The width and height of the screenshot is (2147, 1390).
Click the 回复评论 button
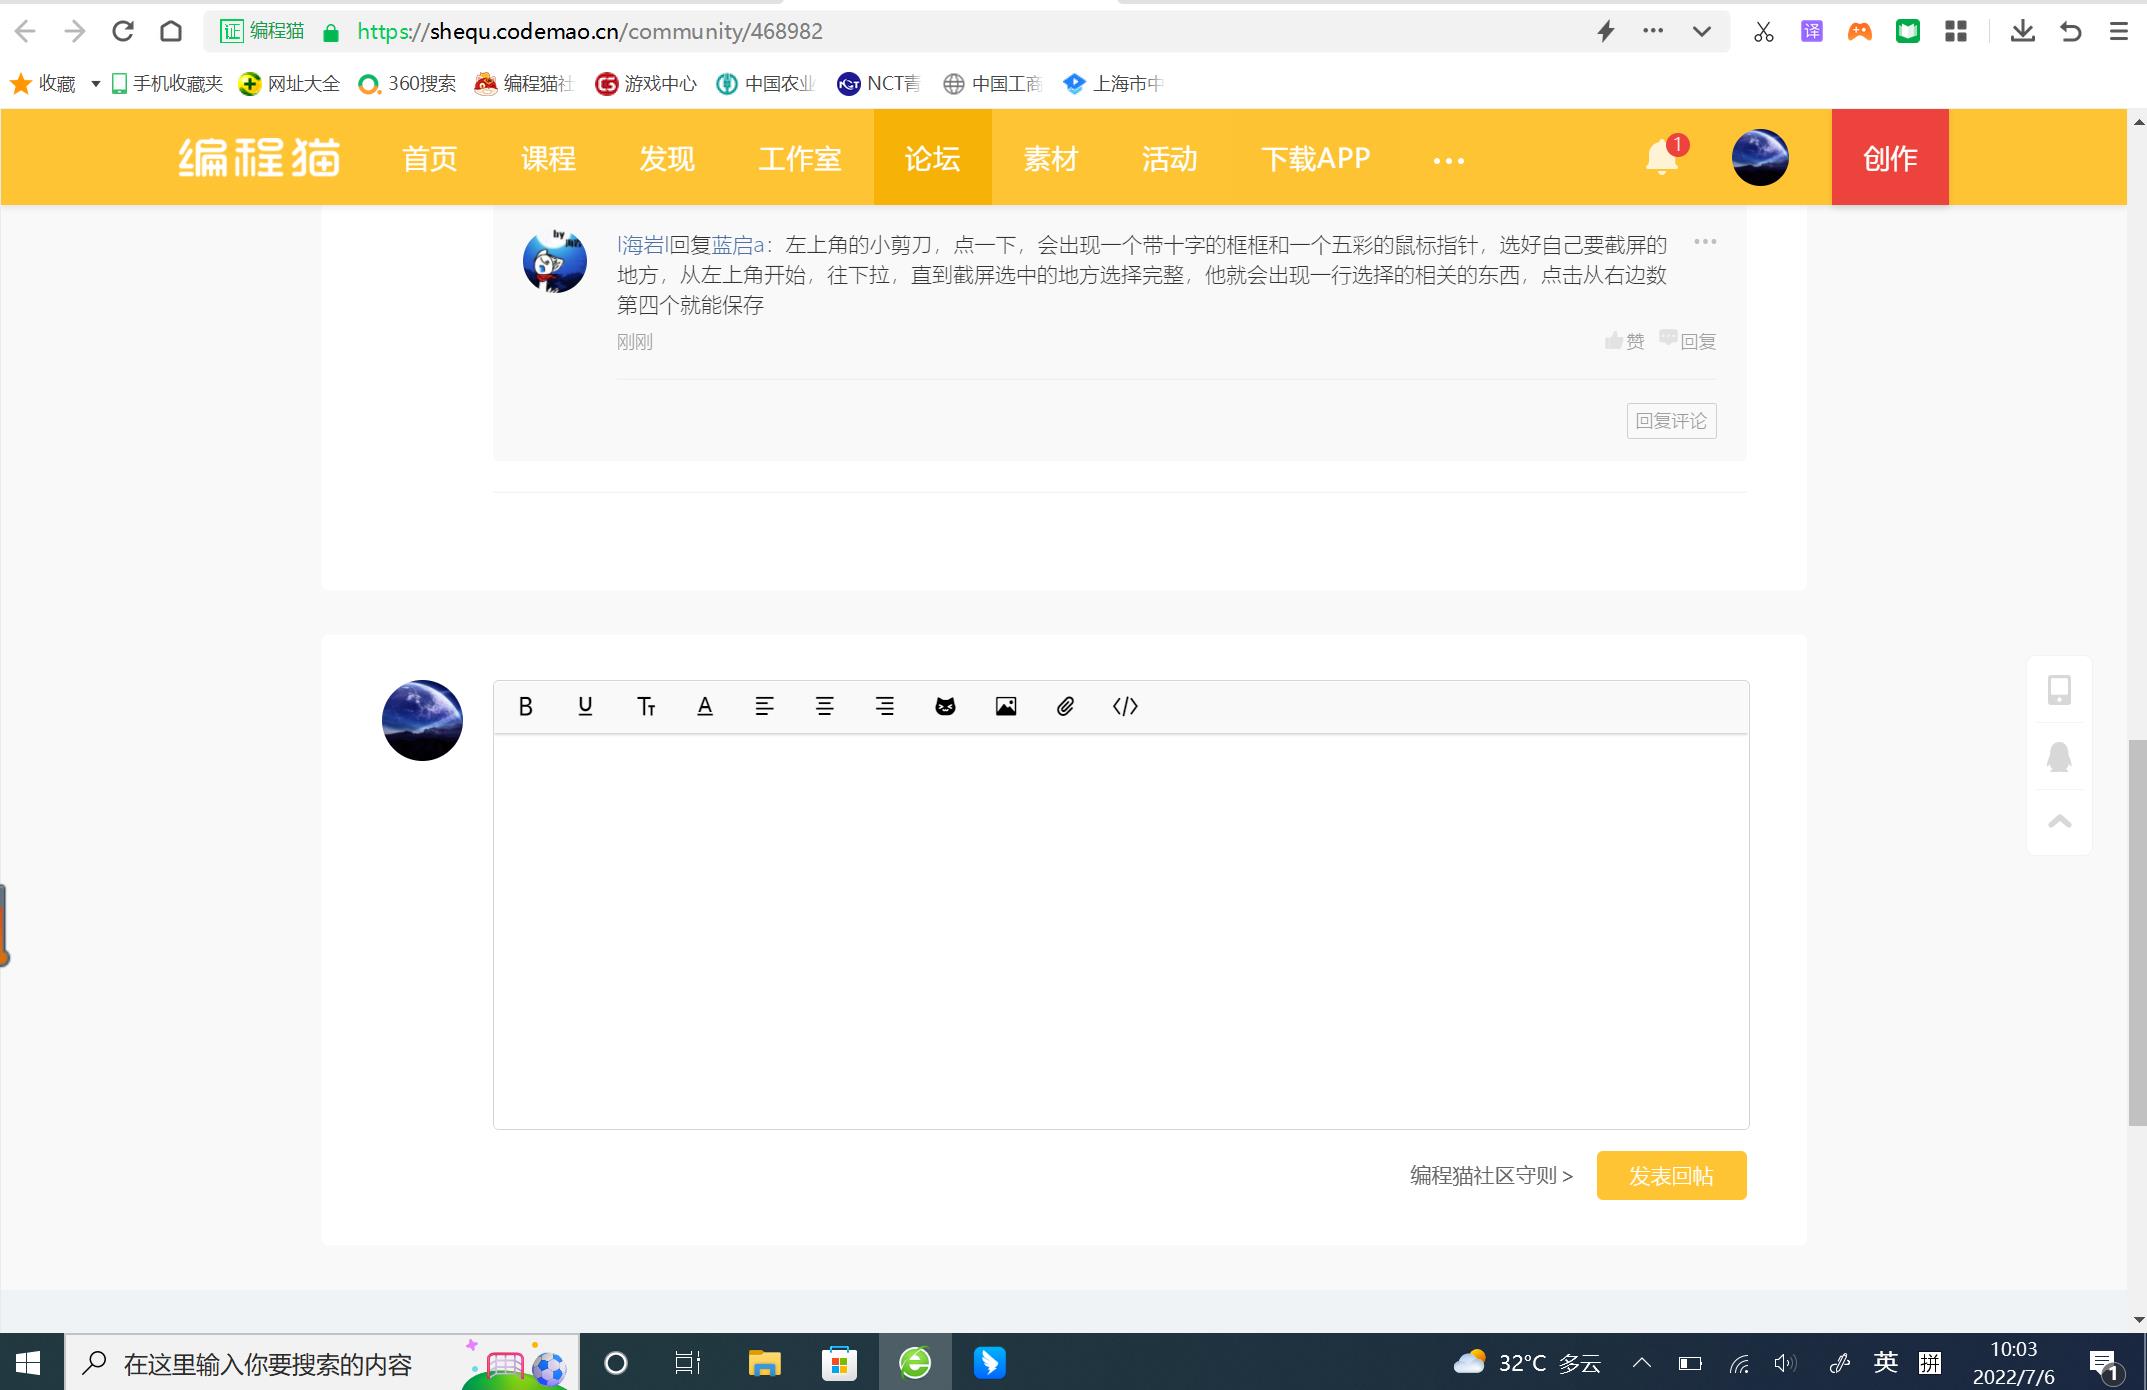(1672, 421)
